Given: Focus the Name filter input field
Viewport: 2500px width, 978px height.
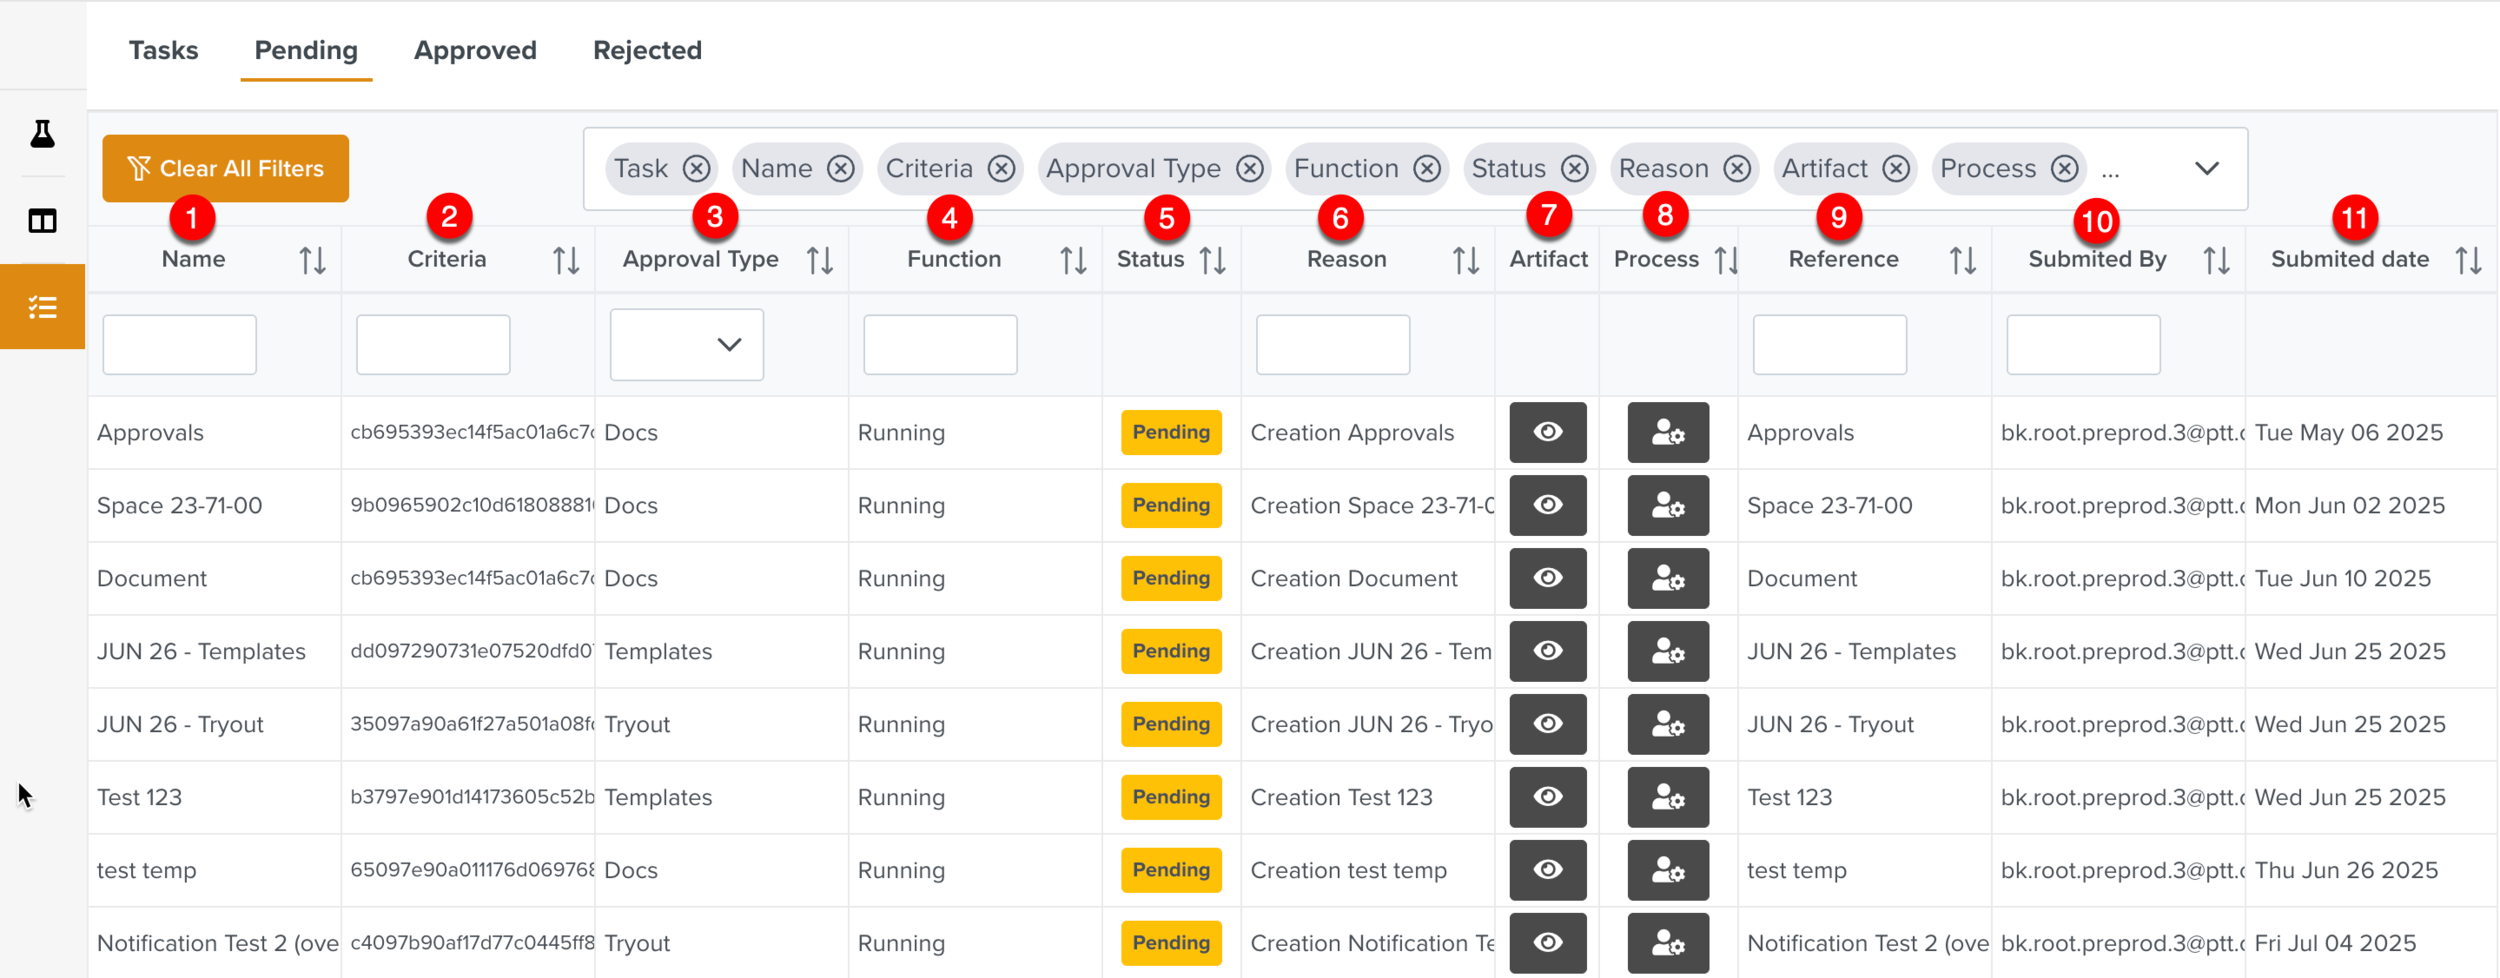Looking at the screenshot, I should pos(180,345).
